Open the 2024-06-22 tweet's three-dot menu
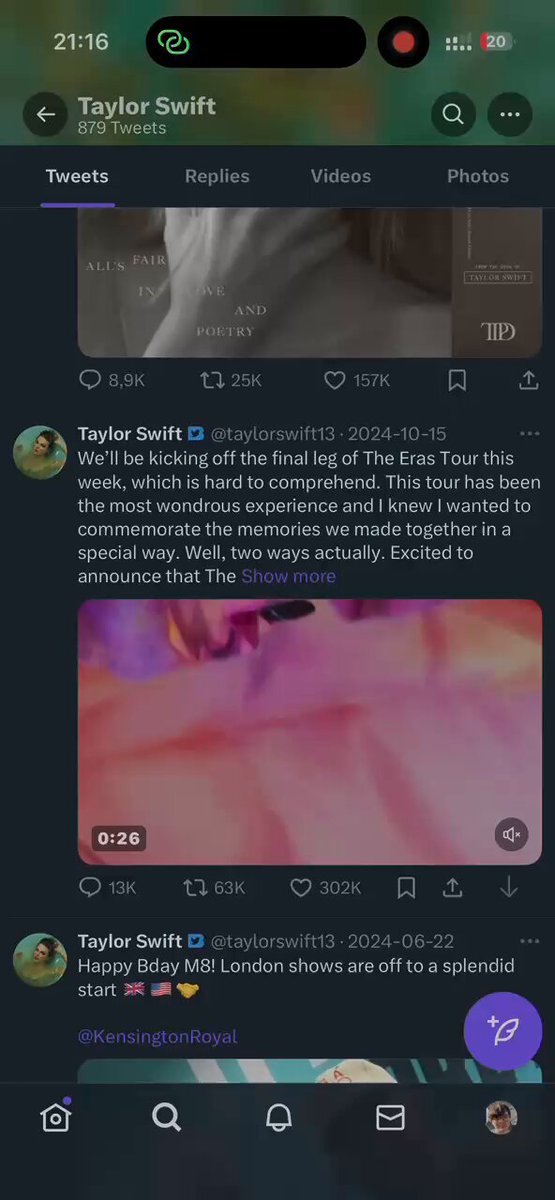The height and width of the screenshot is (1200, 555). pos(529,942)
